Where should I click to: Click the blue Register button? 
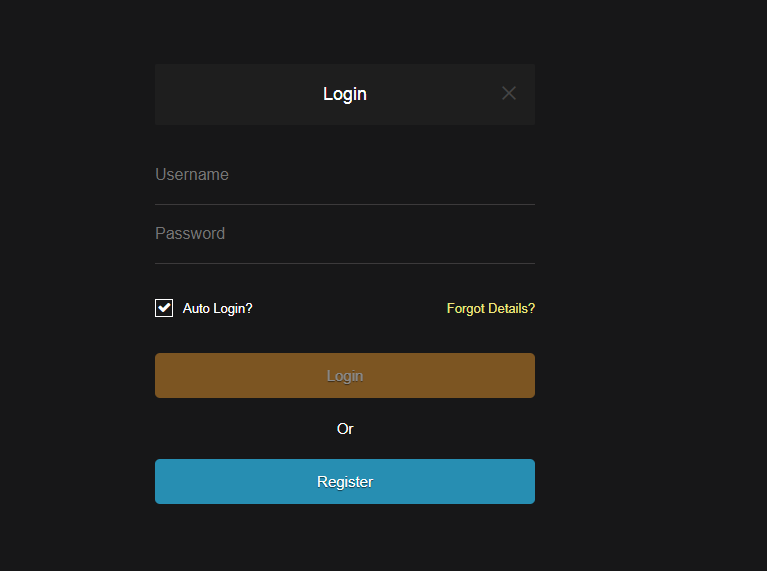pyautogui.click(x=344, y=481)
